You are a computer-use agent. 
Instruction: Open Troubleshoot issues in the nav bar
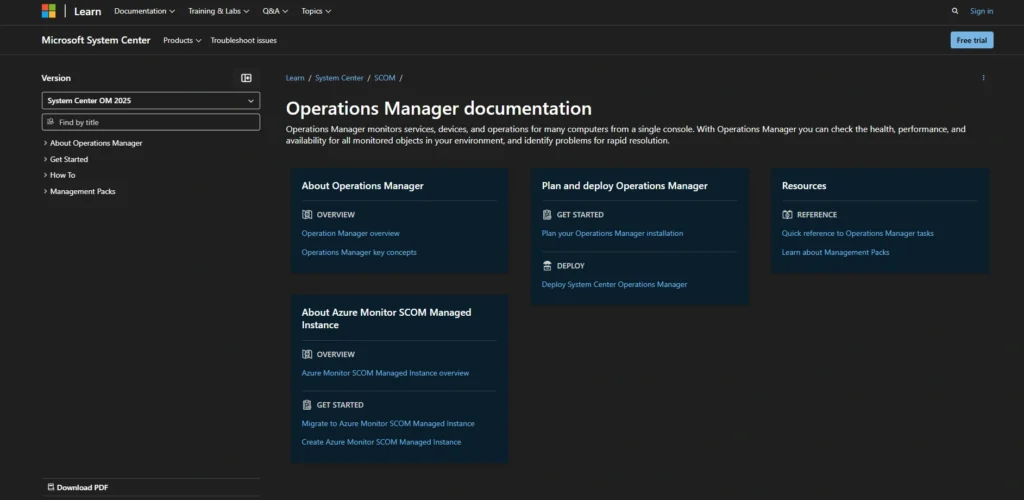pos(244,40)
